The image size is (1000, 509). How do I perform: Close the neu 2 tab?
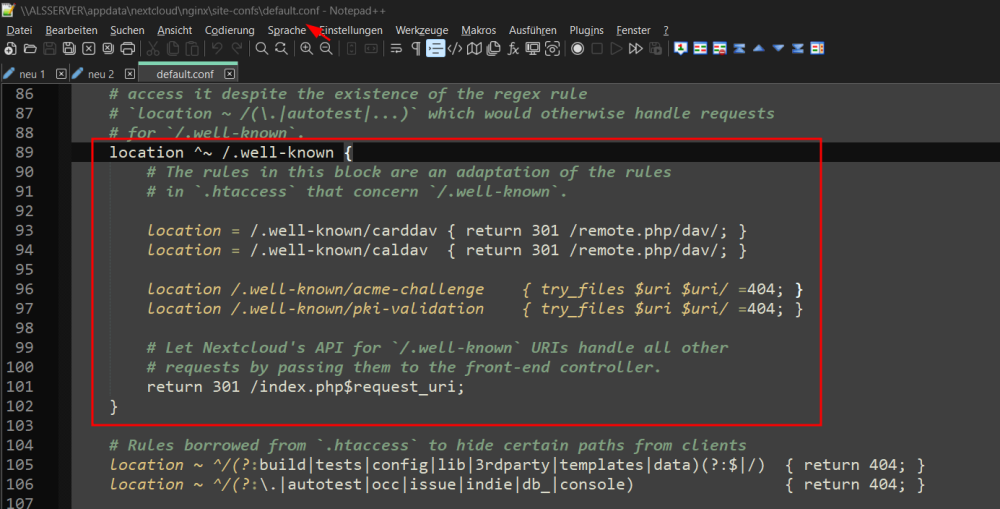pos(130,74)
